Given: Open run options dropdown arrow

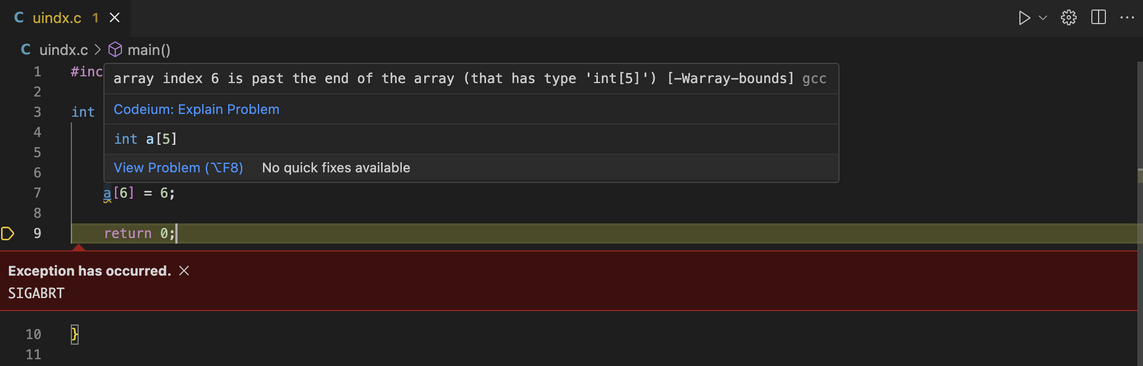Looking at the screenshot, I should coord(1042,17).
